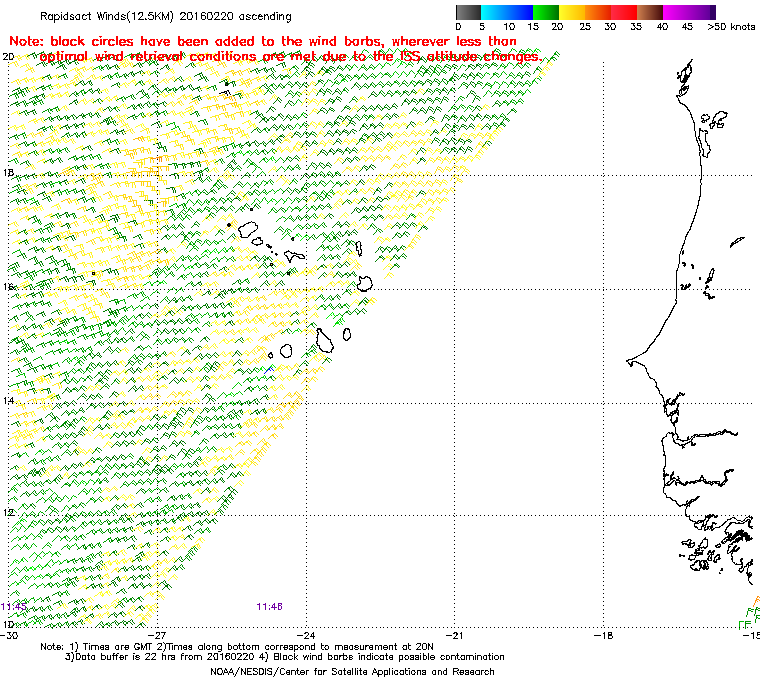Click the "NOAA/NESDIS/Center for Satellite Applications and Research" credit
760x688 pixels.
click(x=352, y=672)
